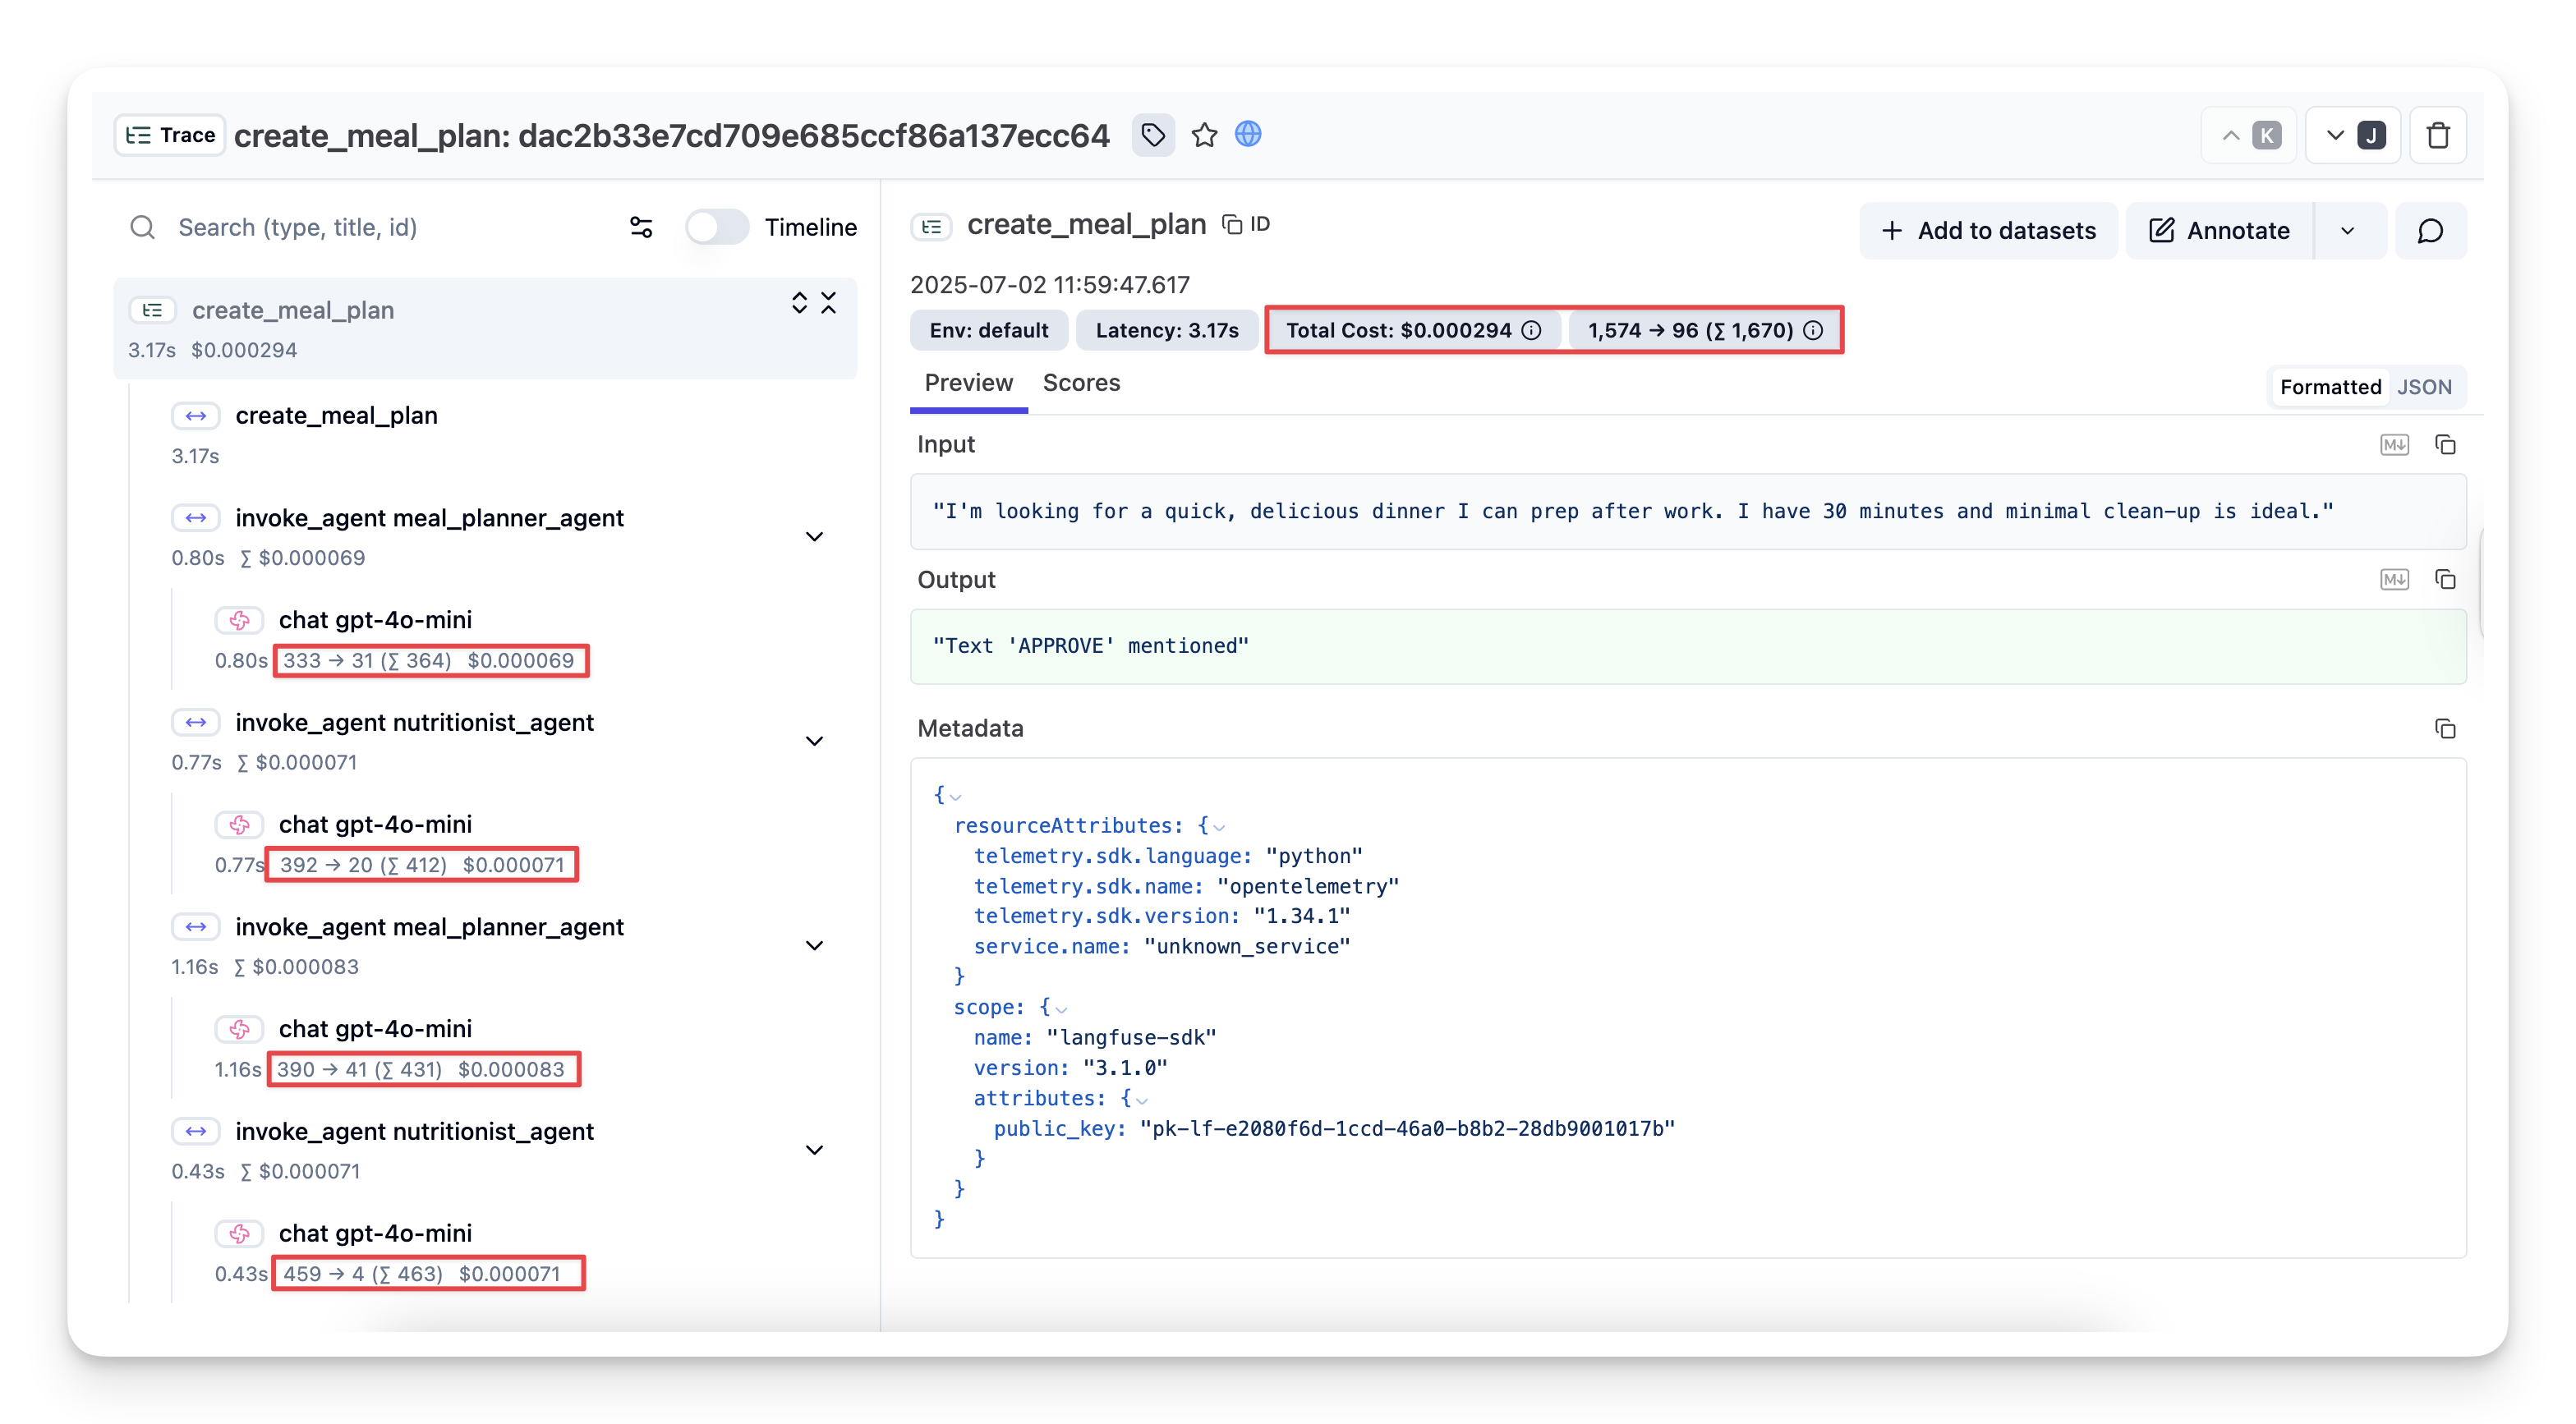Image resolution: width=2576 pixels, height=1424 pixels.
Task: Toggle markdown rendering for Output
Action: point(2394,580)
